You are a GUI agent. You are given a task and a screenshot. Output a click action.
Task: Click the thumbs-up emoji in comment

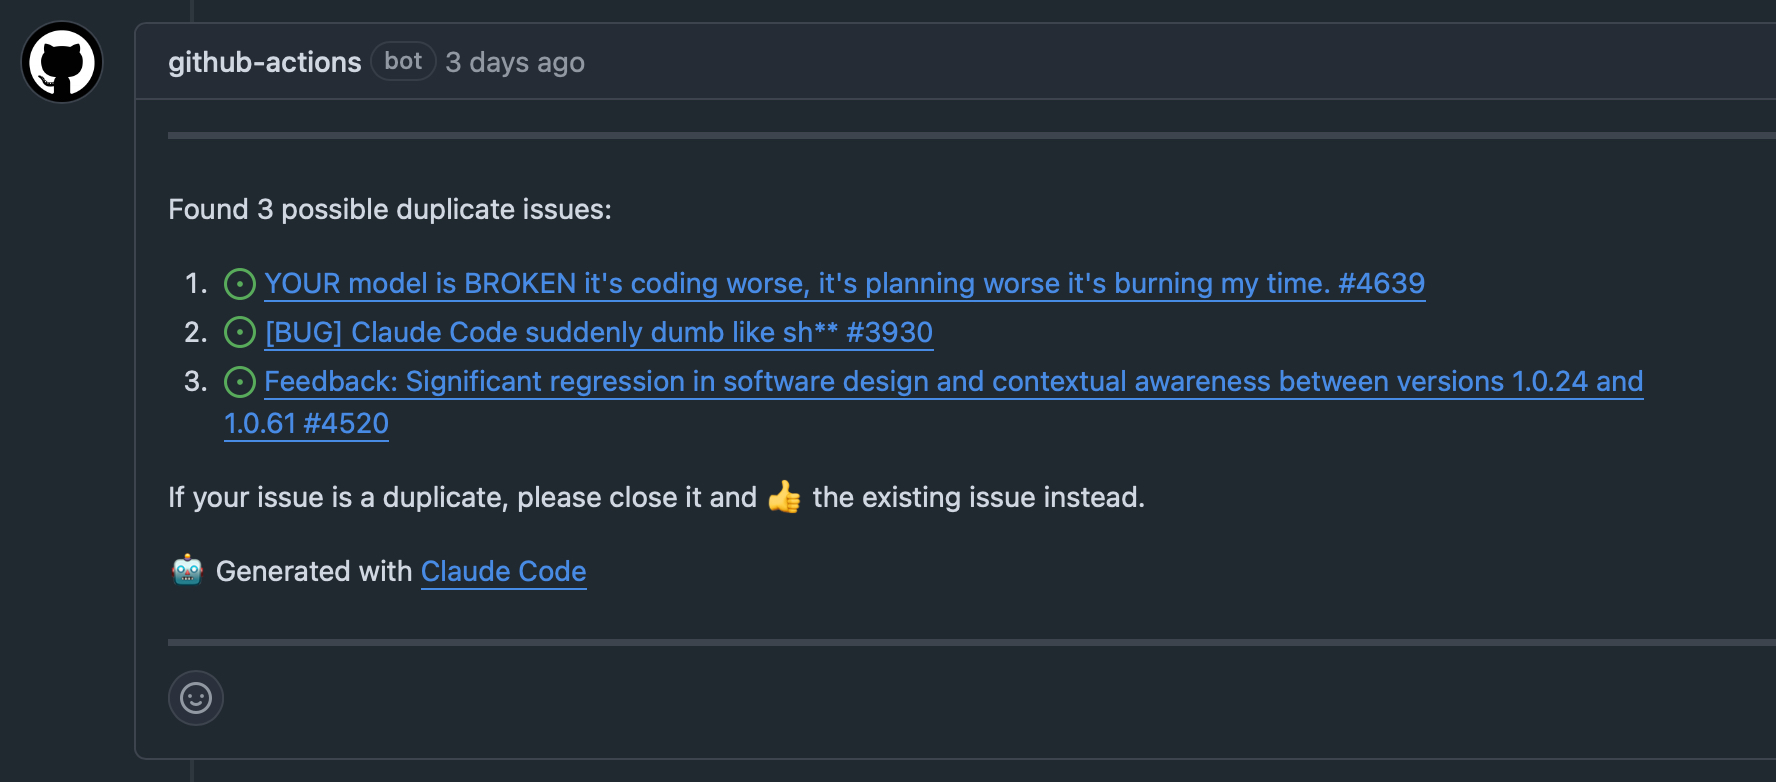[x=784, y=497]
